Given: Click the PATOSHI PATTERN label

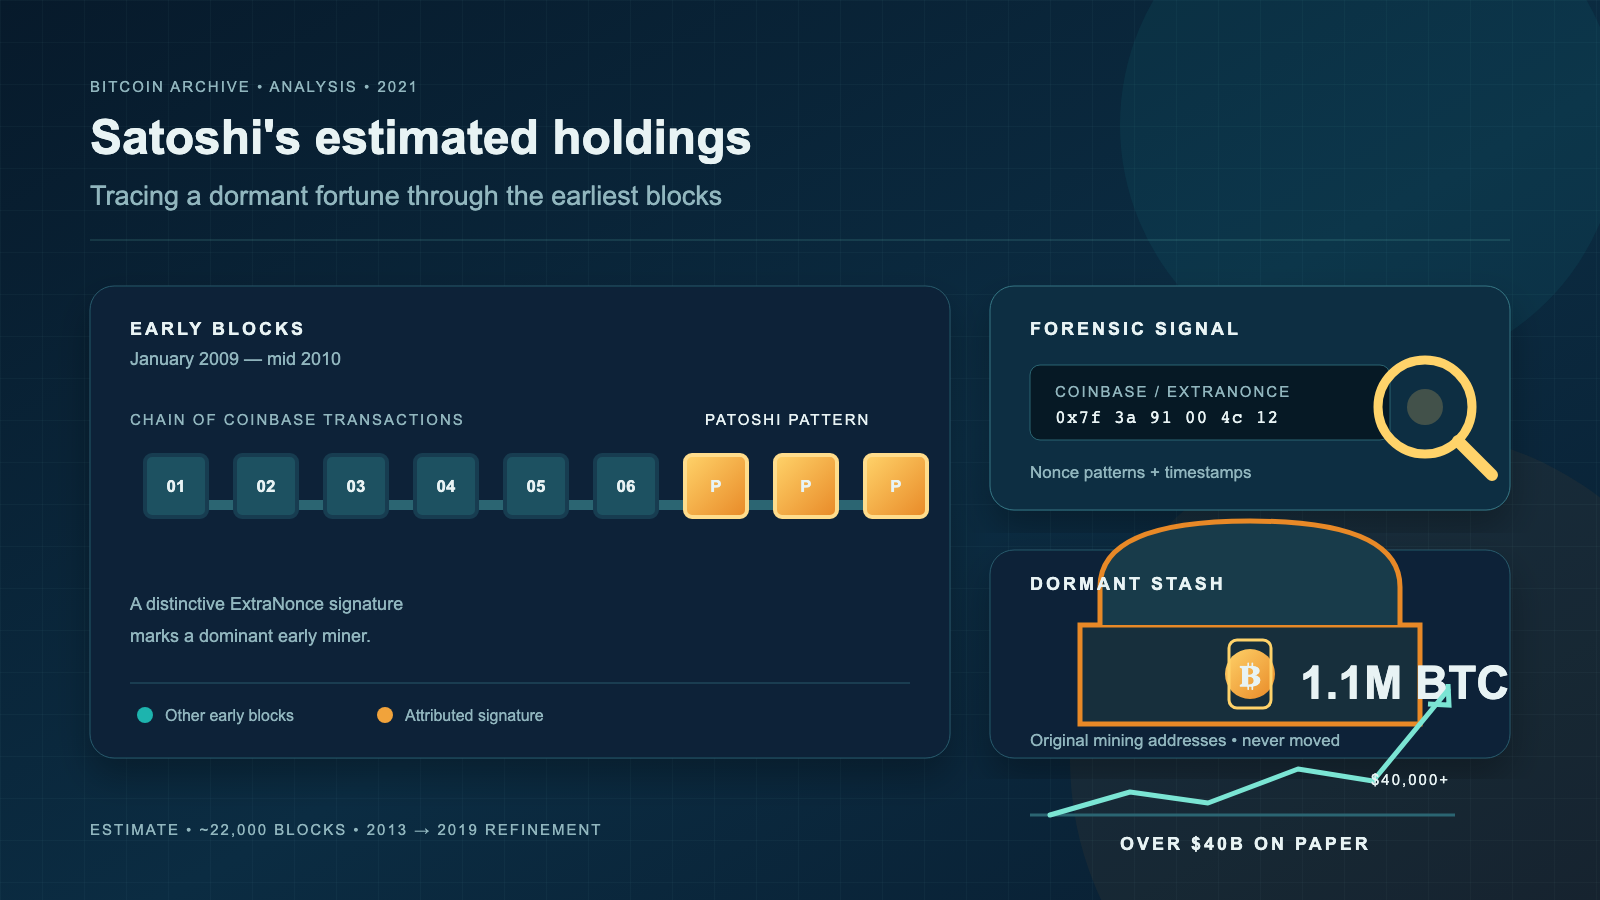Looking at the screenshot, I should click(x=787, y=420).
